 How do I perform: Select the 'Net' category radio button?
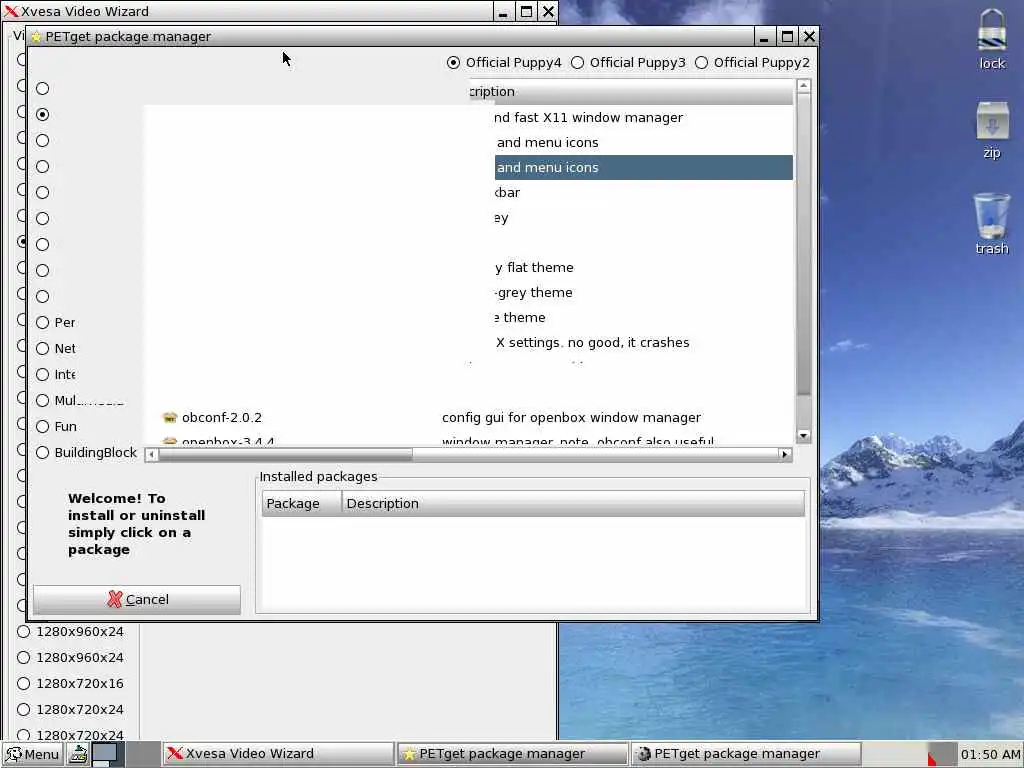point(43,348)
